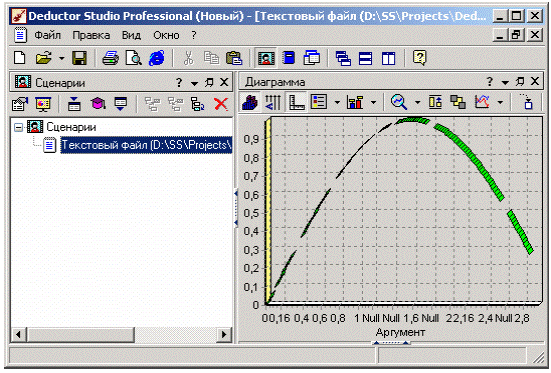Screen dimensions: 551x373
Task: Click the chart columns filter icon
Action: point(272,103)
